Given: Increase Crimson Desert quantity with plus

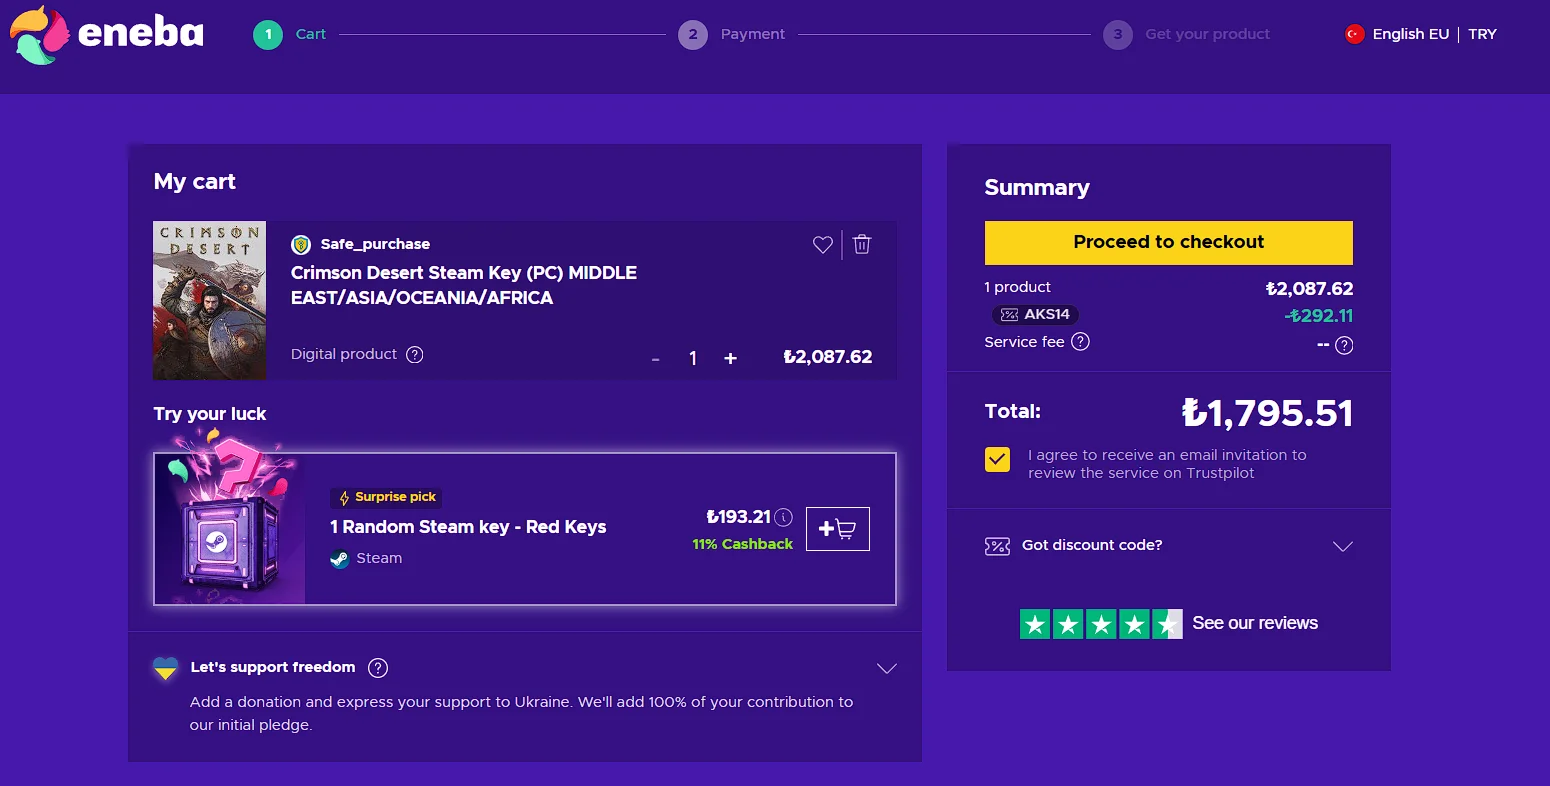Looking at the screenshot, I should 730,358.
